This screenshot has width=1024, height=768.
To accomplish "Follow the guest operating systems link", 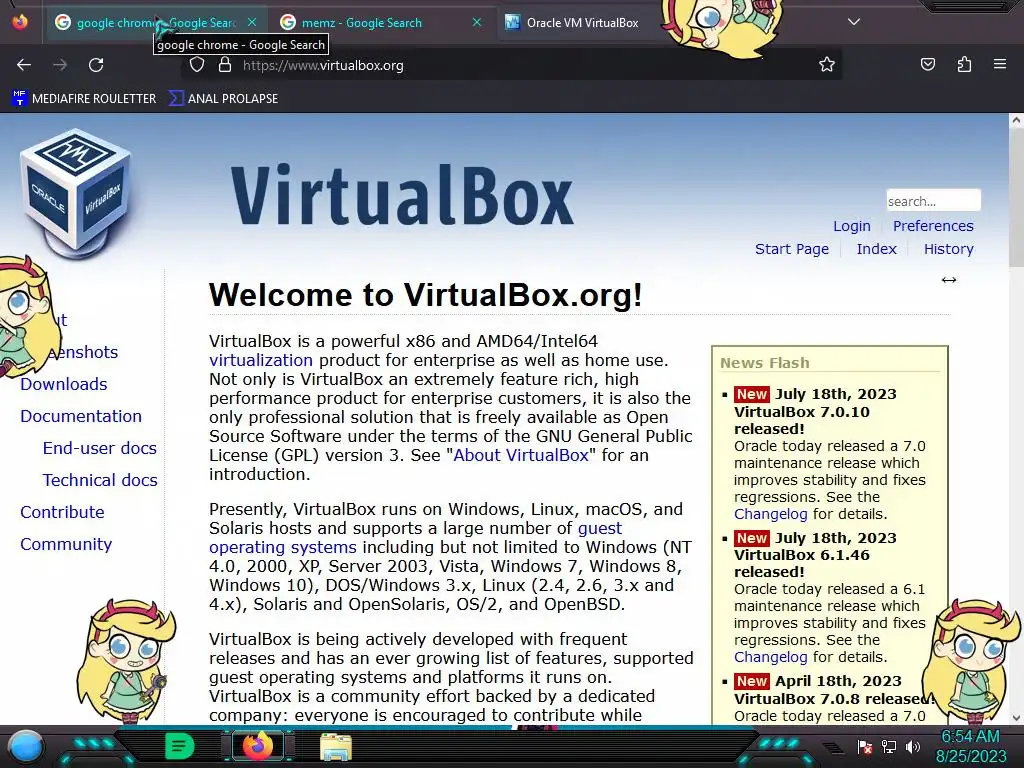I will 415,537.
